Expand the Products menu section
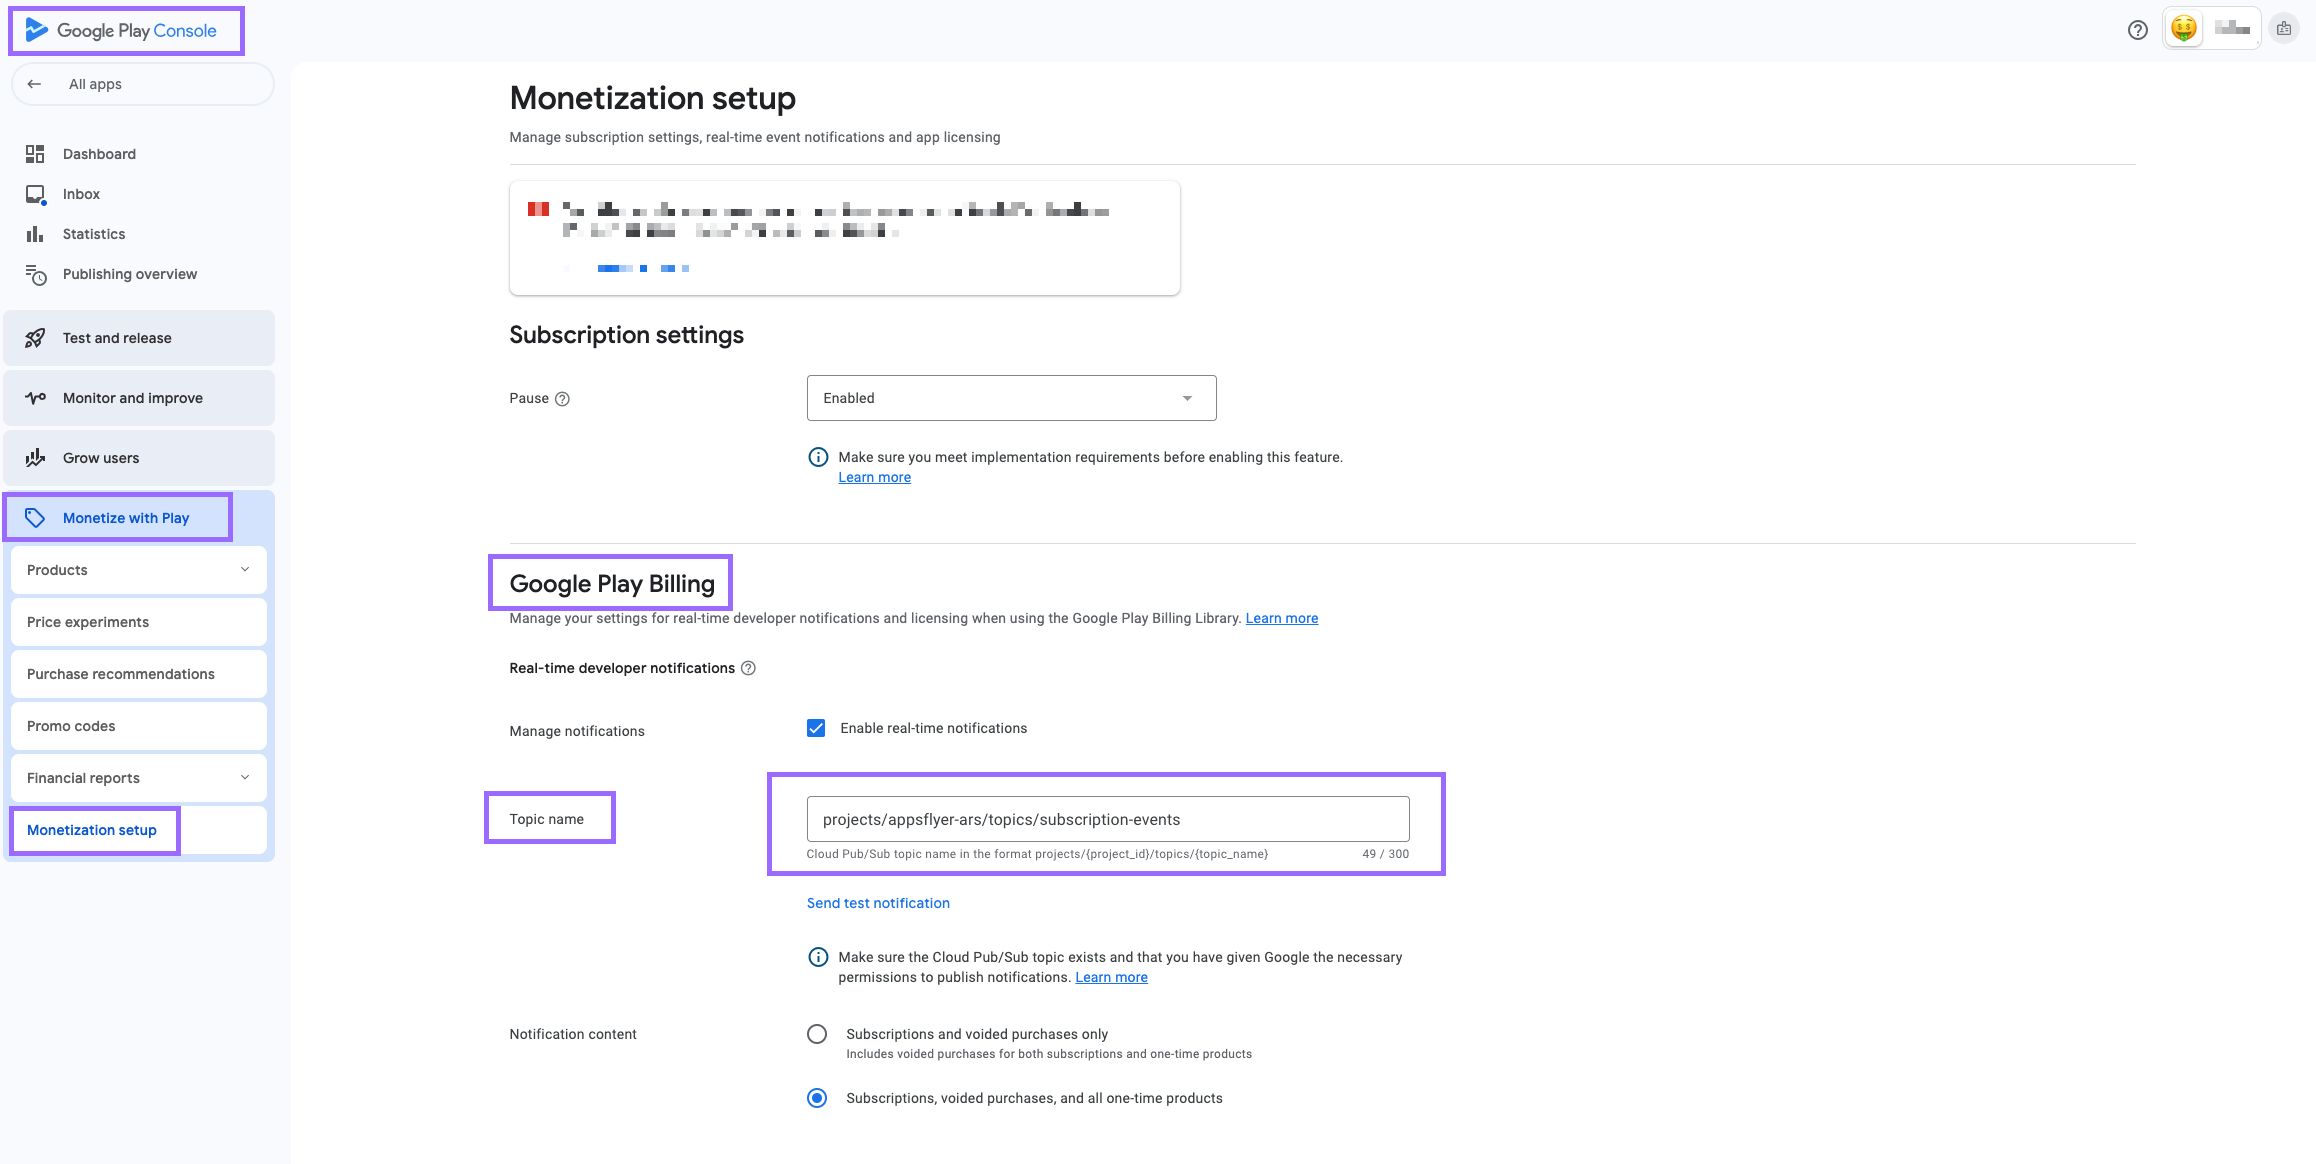This screenshot has width=2316, height=1164. click(x=139, y=570)
